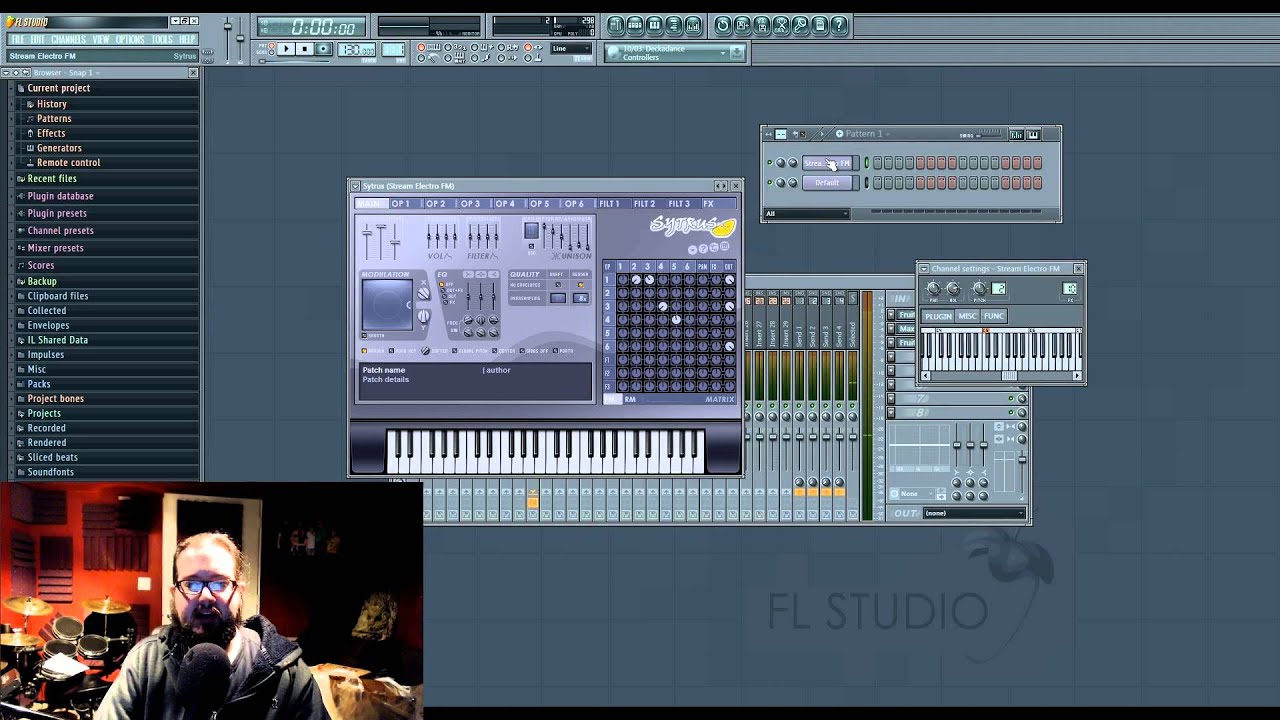Mute Default channel green LED
Screen dimensions: 1280x720
point(769,183)
